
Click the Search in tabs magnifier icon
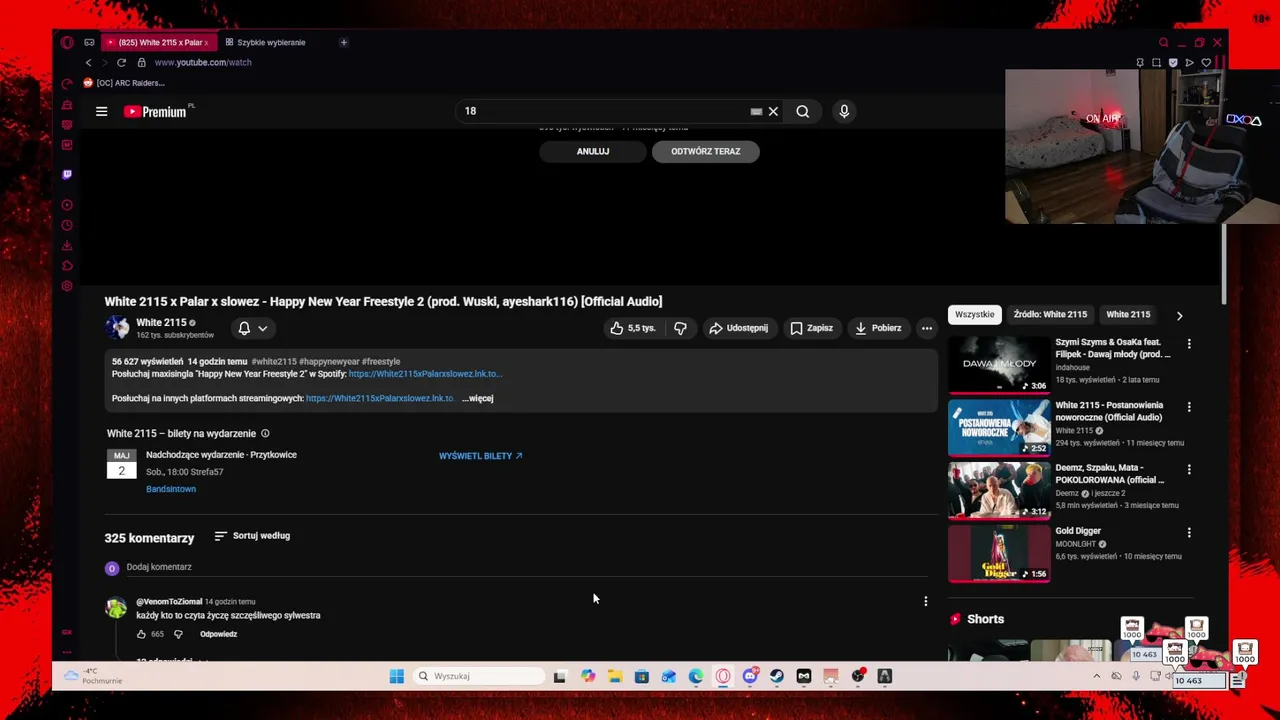[1163, 42]
